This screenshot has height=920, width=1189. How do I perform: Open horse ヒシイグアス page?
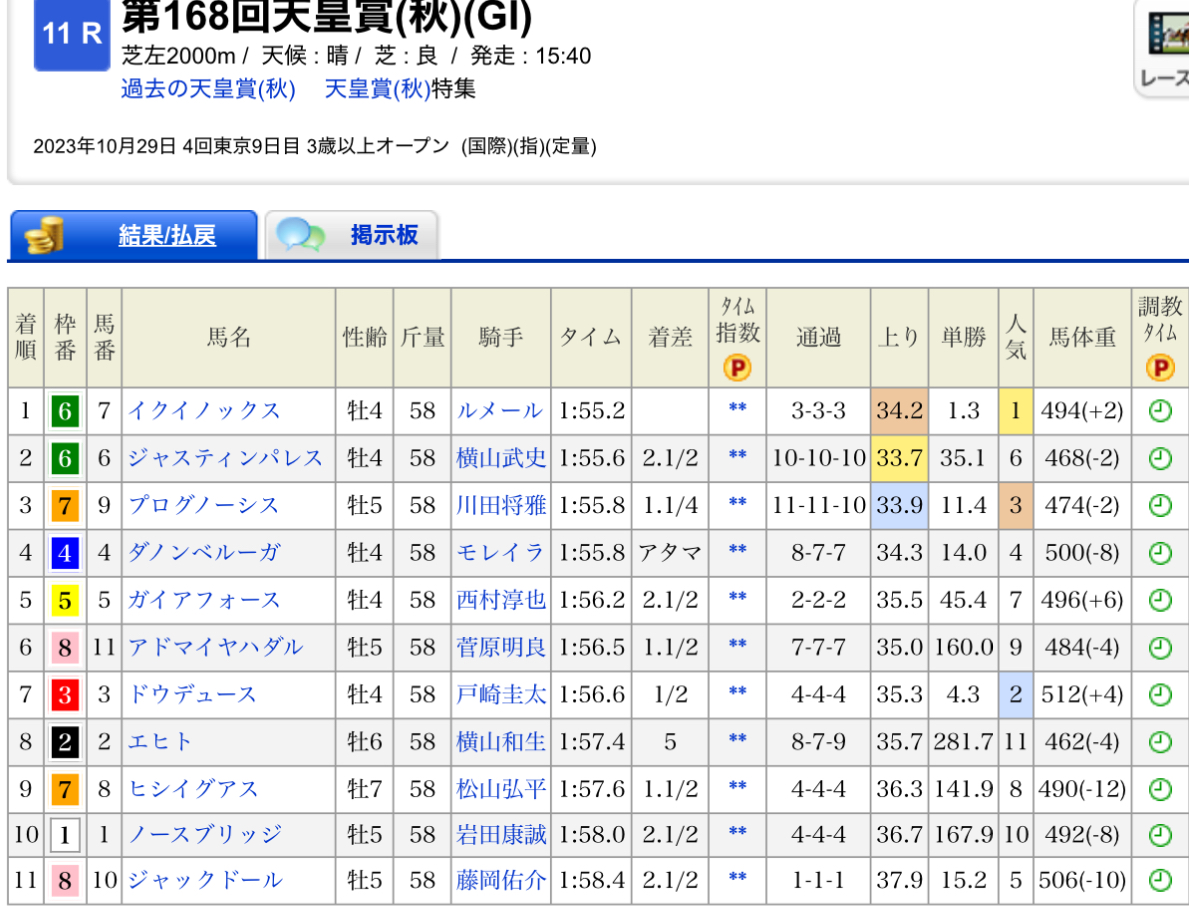point(193,789)
